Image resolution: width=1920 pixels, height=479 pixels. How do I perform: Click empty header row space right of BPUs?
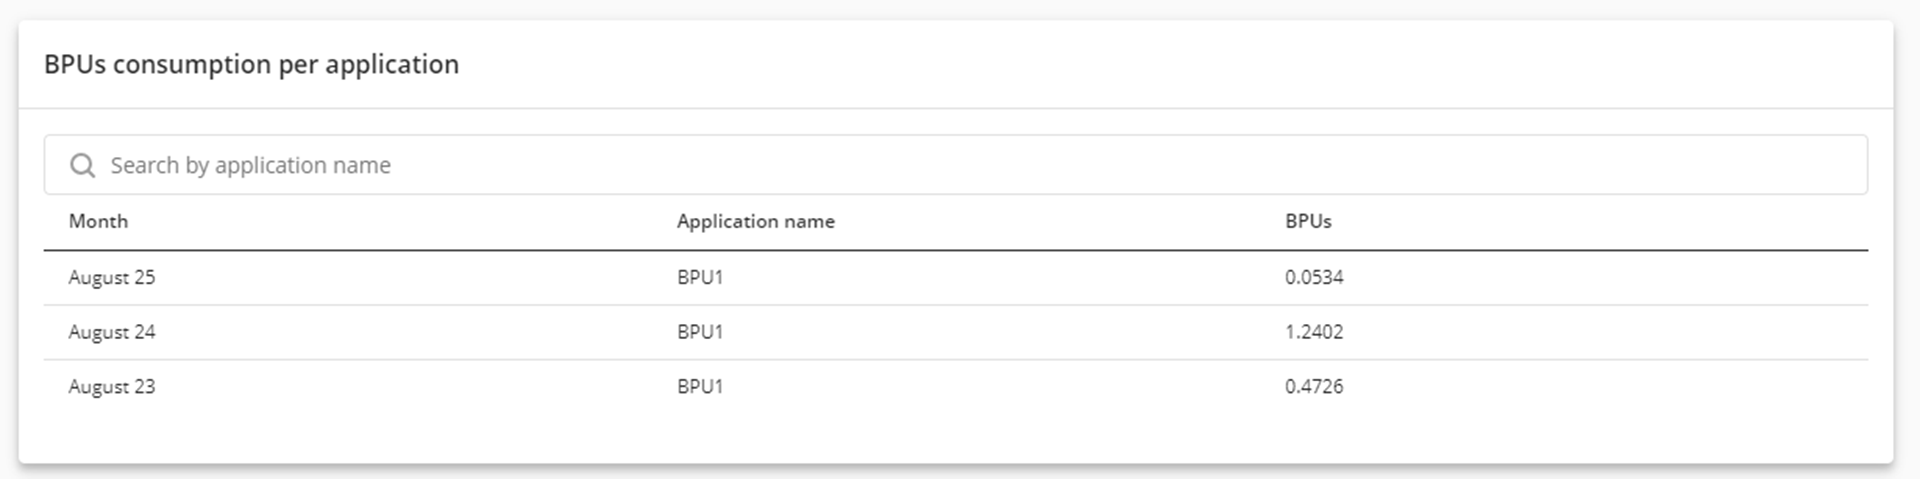pos(1600,221)
